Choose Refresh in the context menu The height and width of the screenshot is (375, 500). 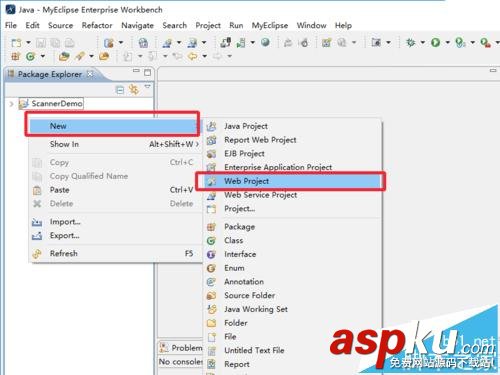[115, 253]
